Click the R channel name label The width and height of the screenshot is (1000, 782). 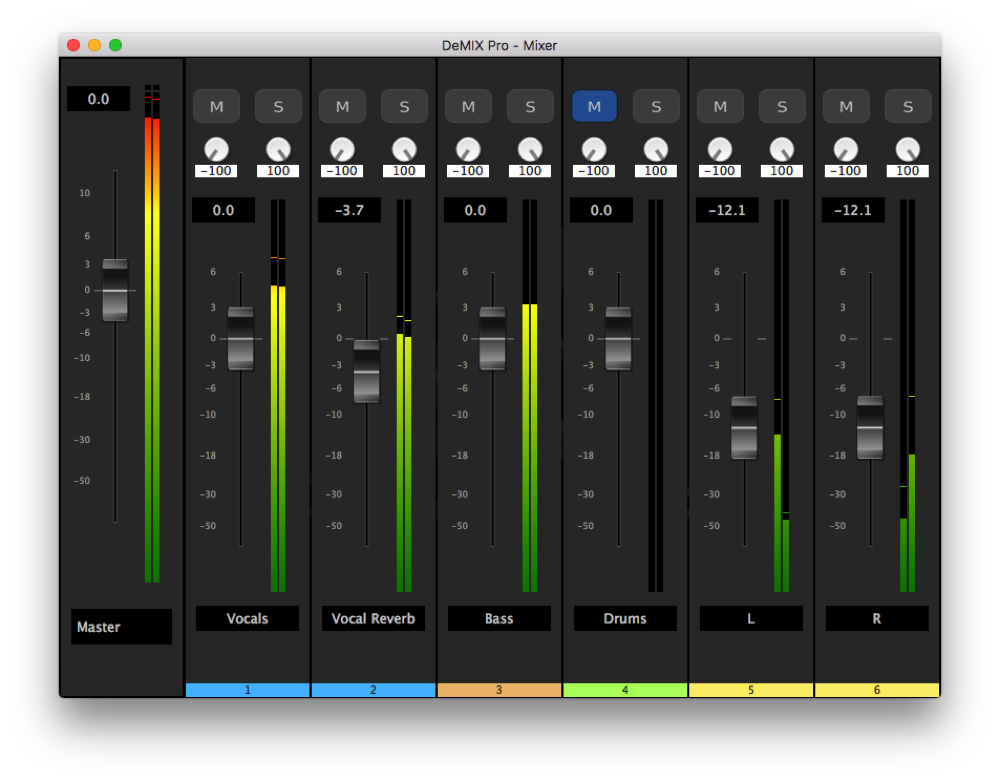(877, 618)
